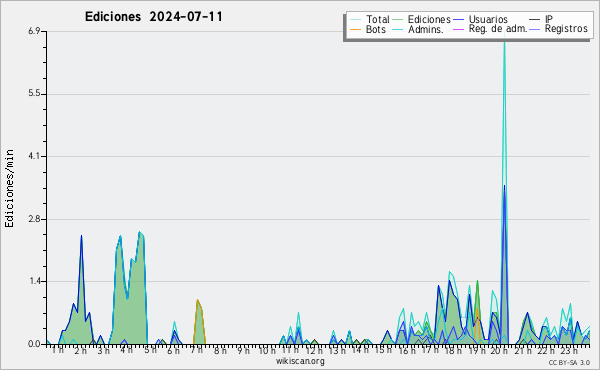Click the 5.5 y-axis value
Screen dimensions: 600x370
pos(34,94)
